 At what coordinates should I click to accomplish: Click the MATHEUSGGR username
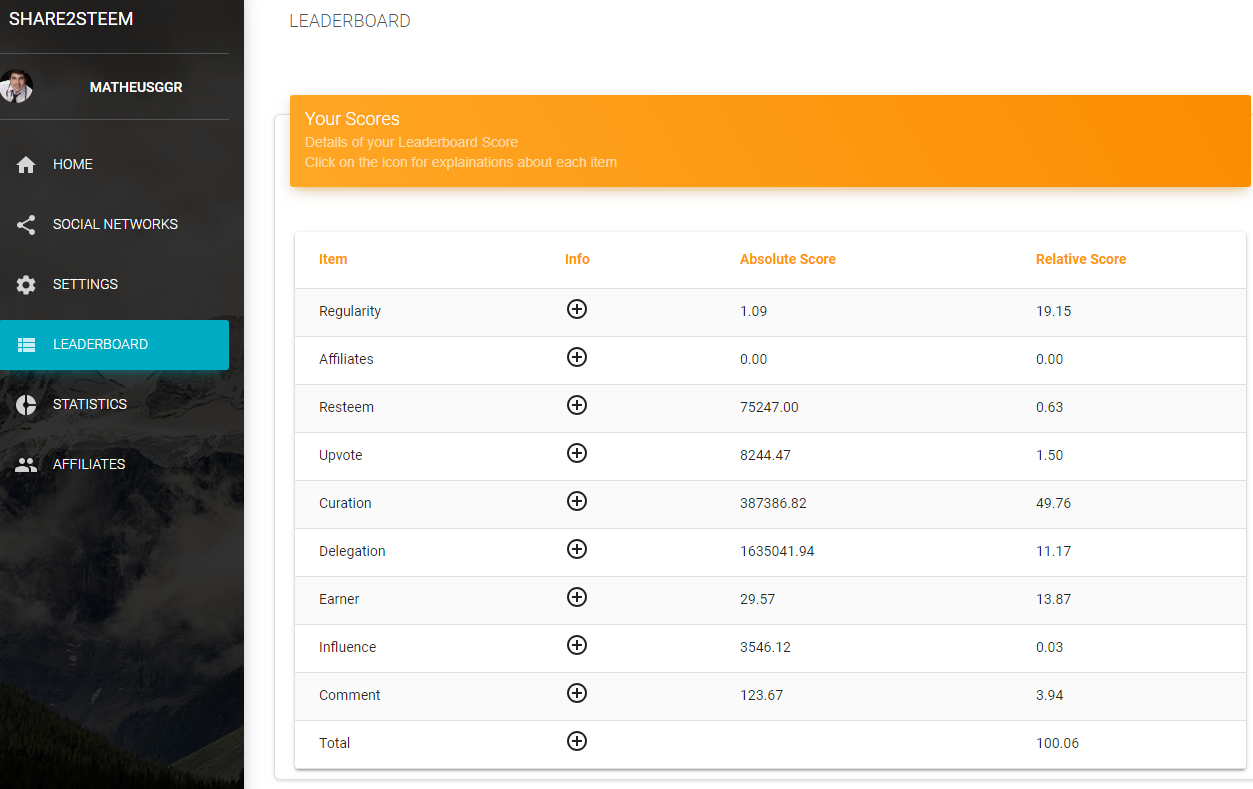(136, 88)
